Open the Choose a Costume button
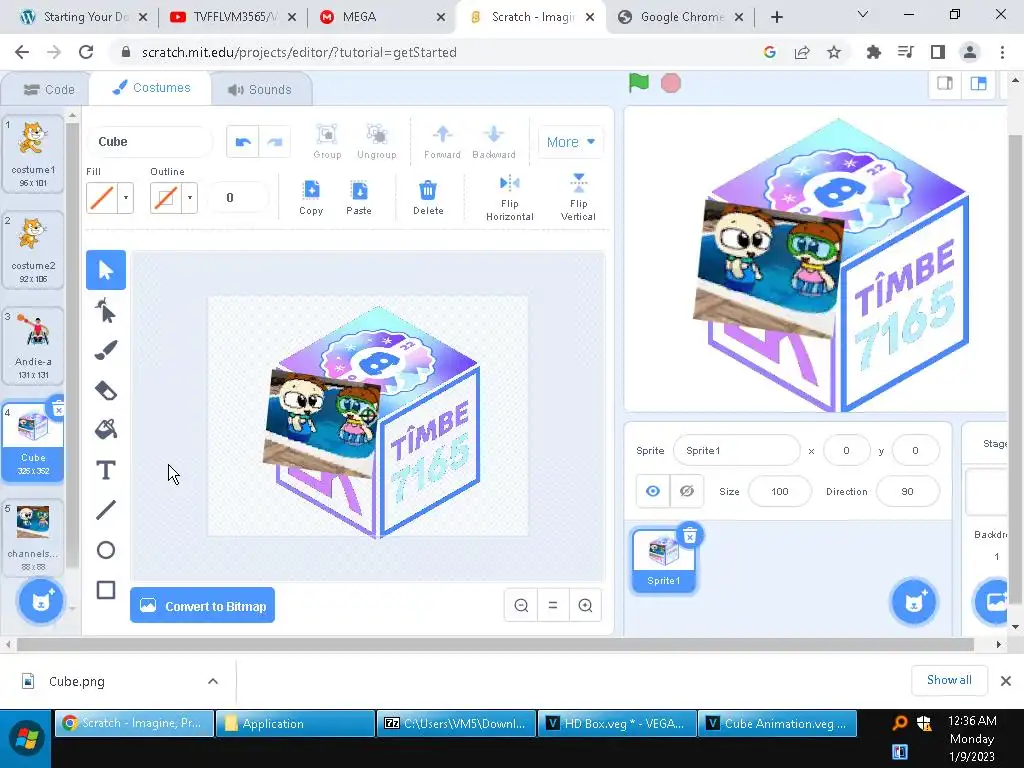 [x=40, y=601]
